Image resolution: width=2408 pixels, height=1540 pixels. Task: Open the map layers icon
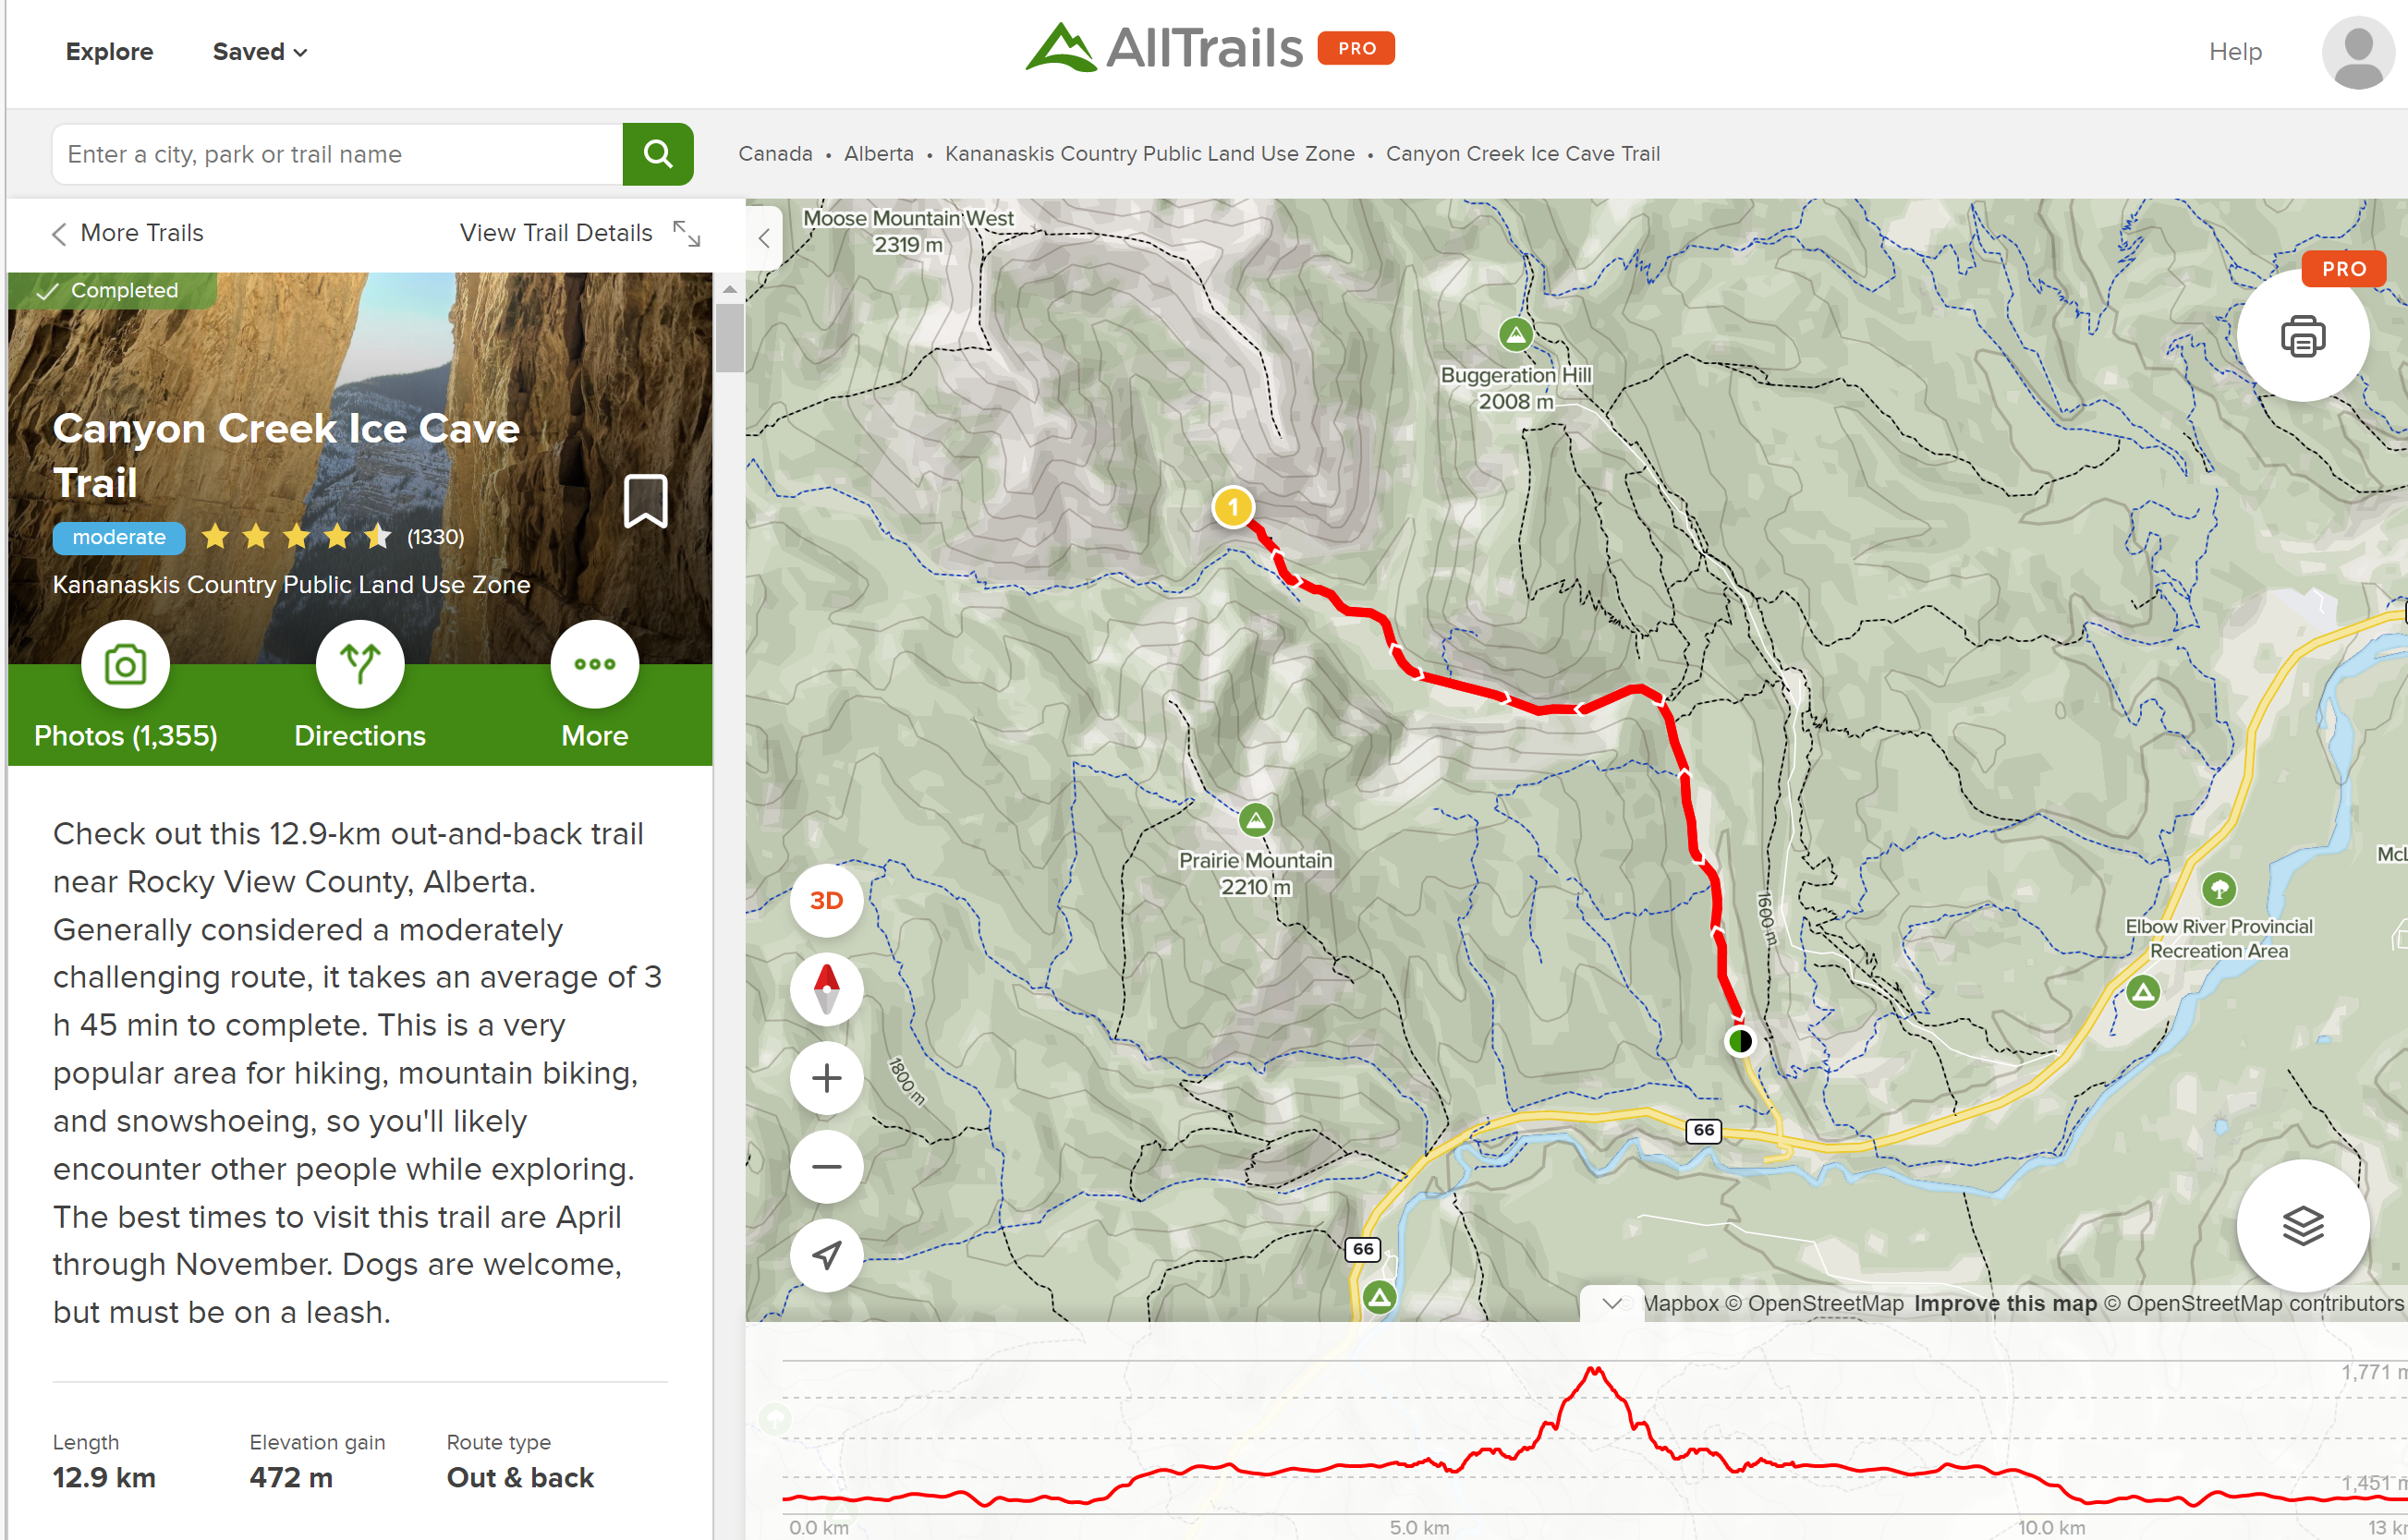(x=2302, y=1225)
